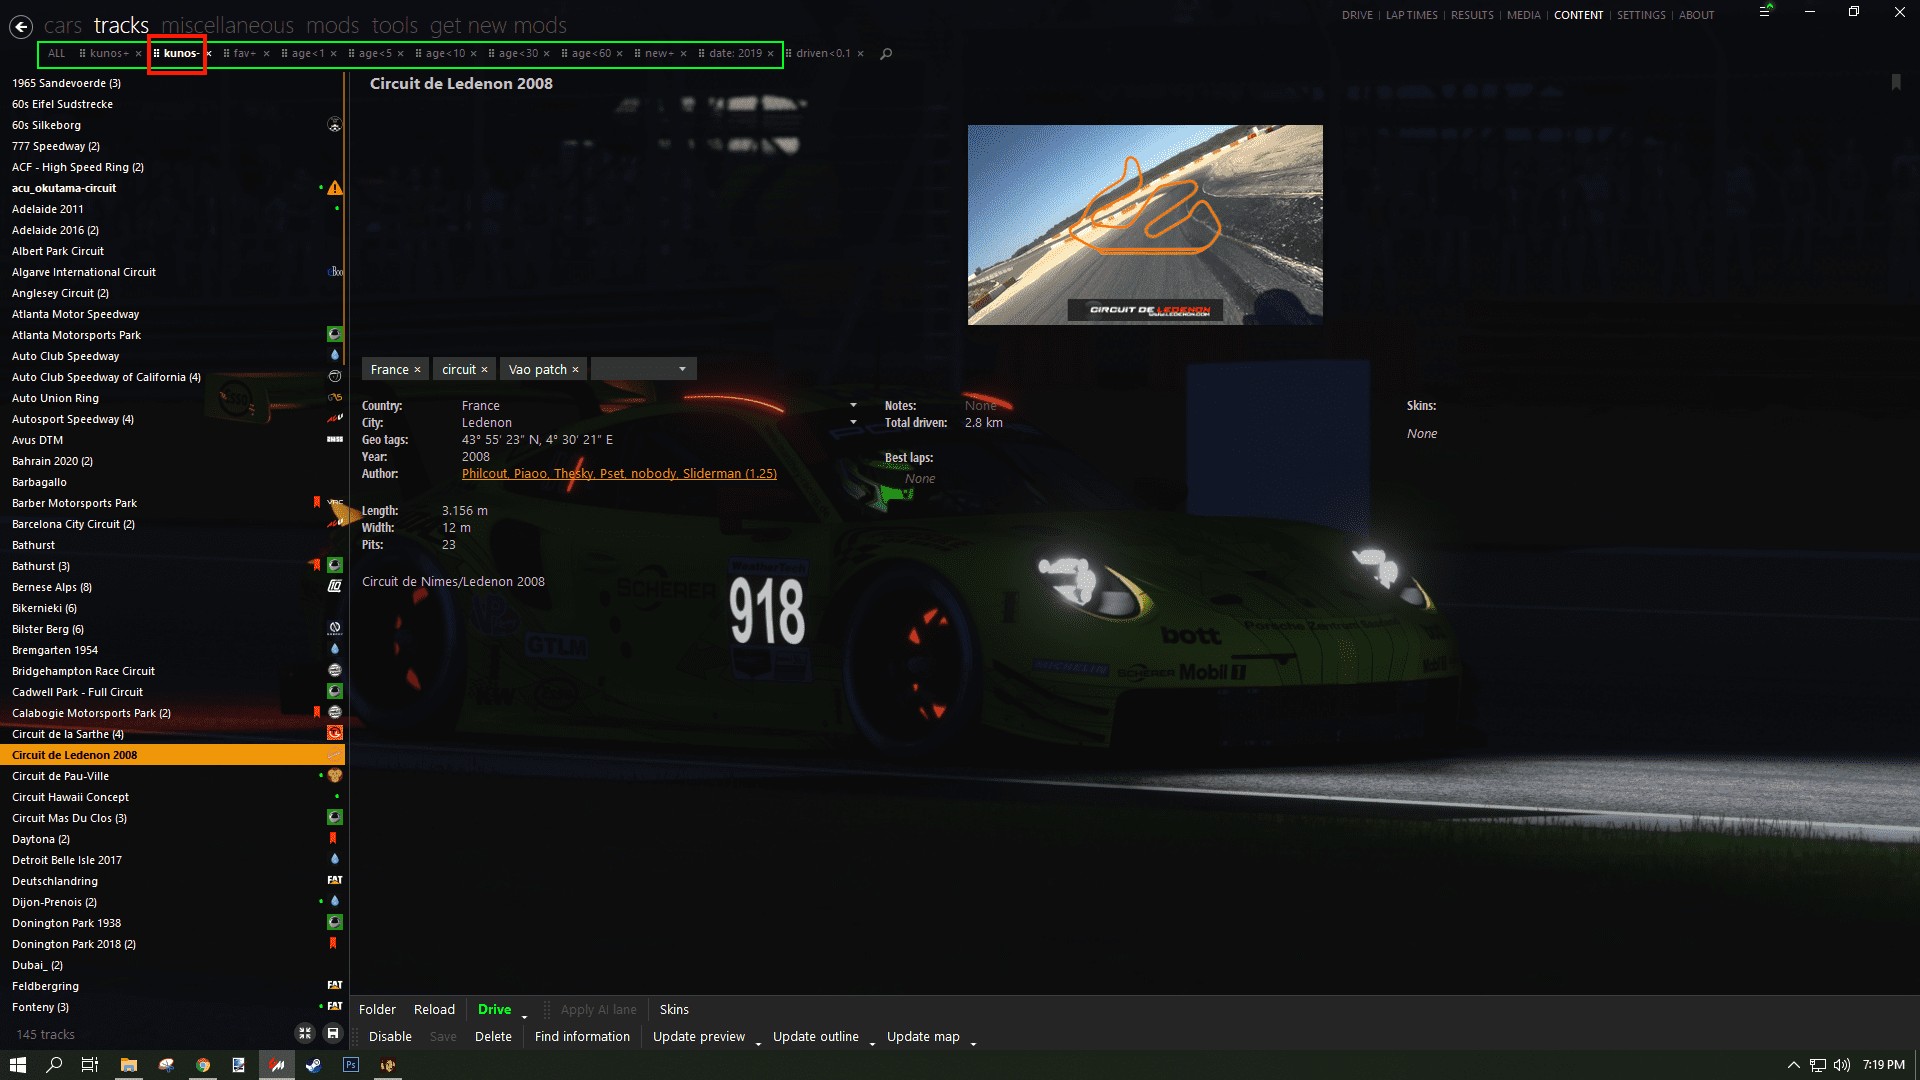The image size is (1920, 1080).
Task: Close the driven<0.1 filter tab
Action: tap(861, 54)
